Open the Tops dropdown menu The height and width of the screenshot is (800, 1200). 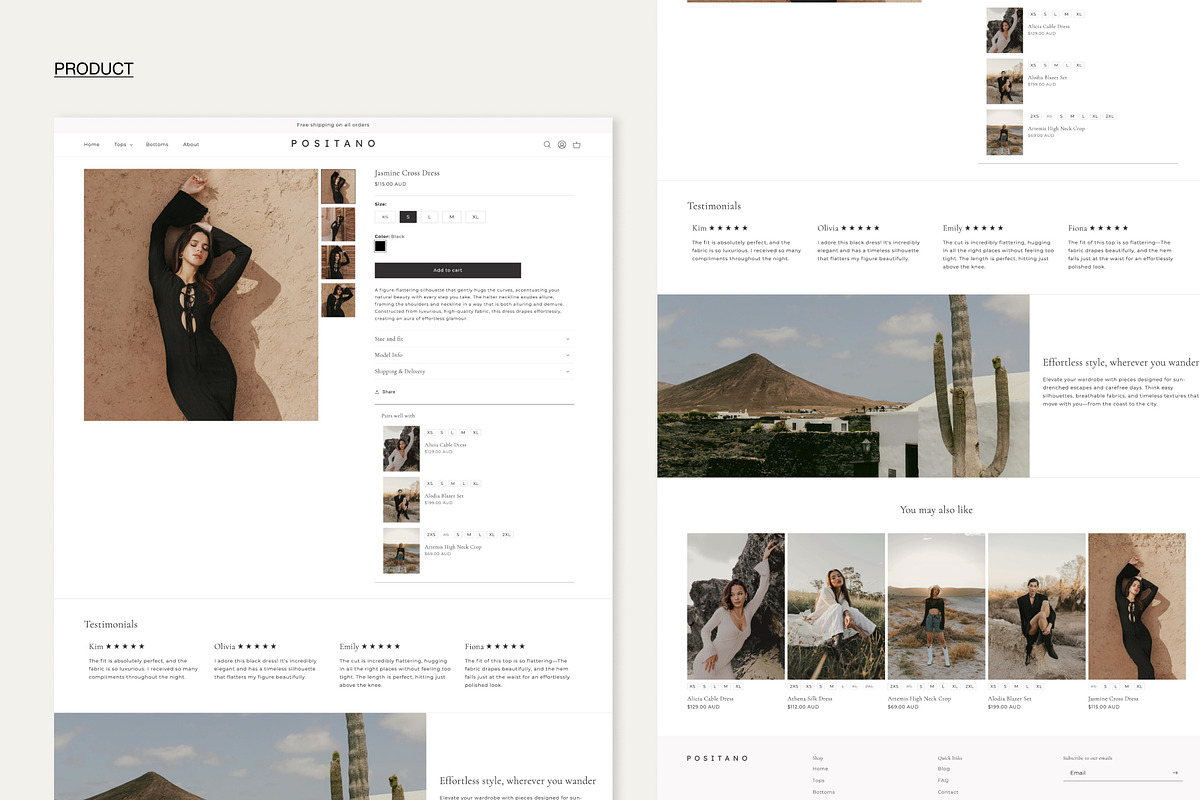[122, 145]
